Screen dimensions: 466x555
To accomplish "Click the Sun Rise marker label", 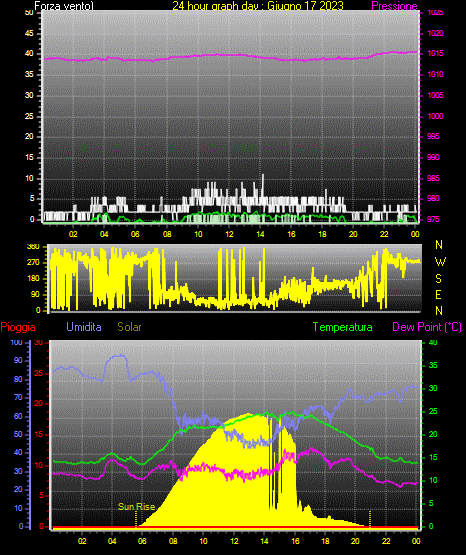I will tap(137, 507).
